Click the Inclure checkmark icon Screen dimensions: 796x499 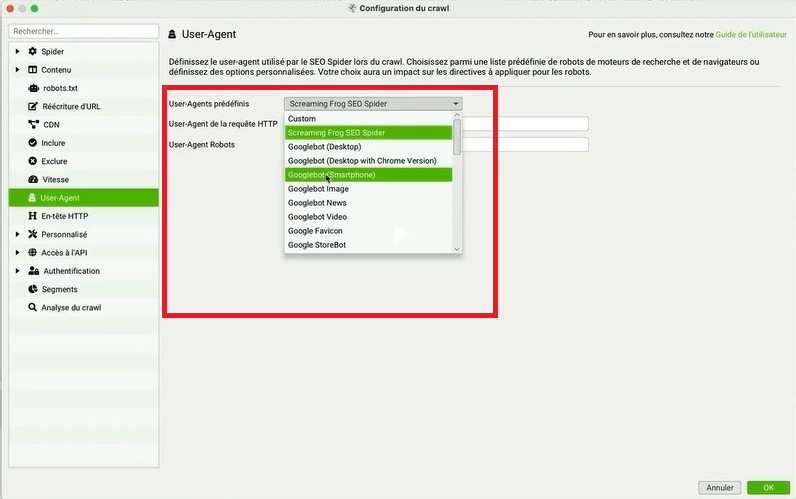[32, 143]
